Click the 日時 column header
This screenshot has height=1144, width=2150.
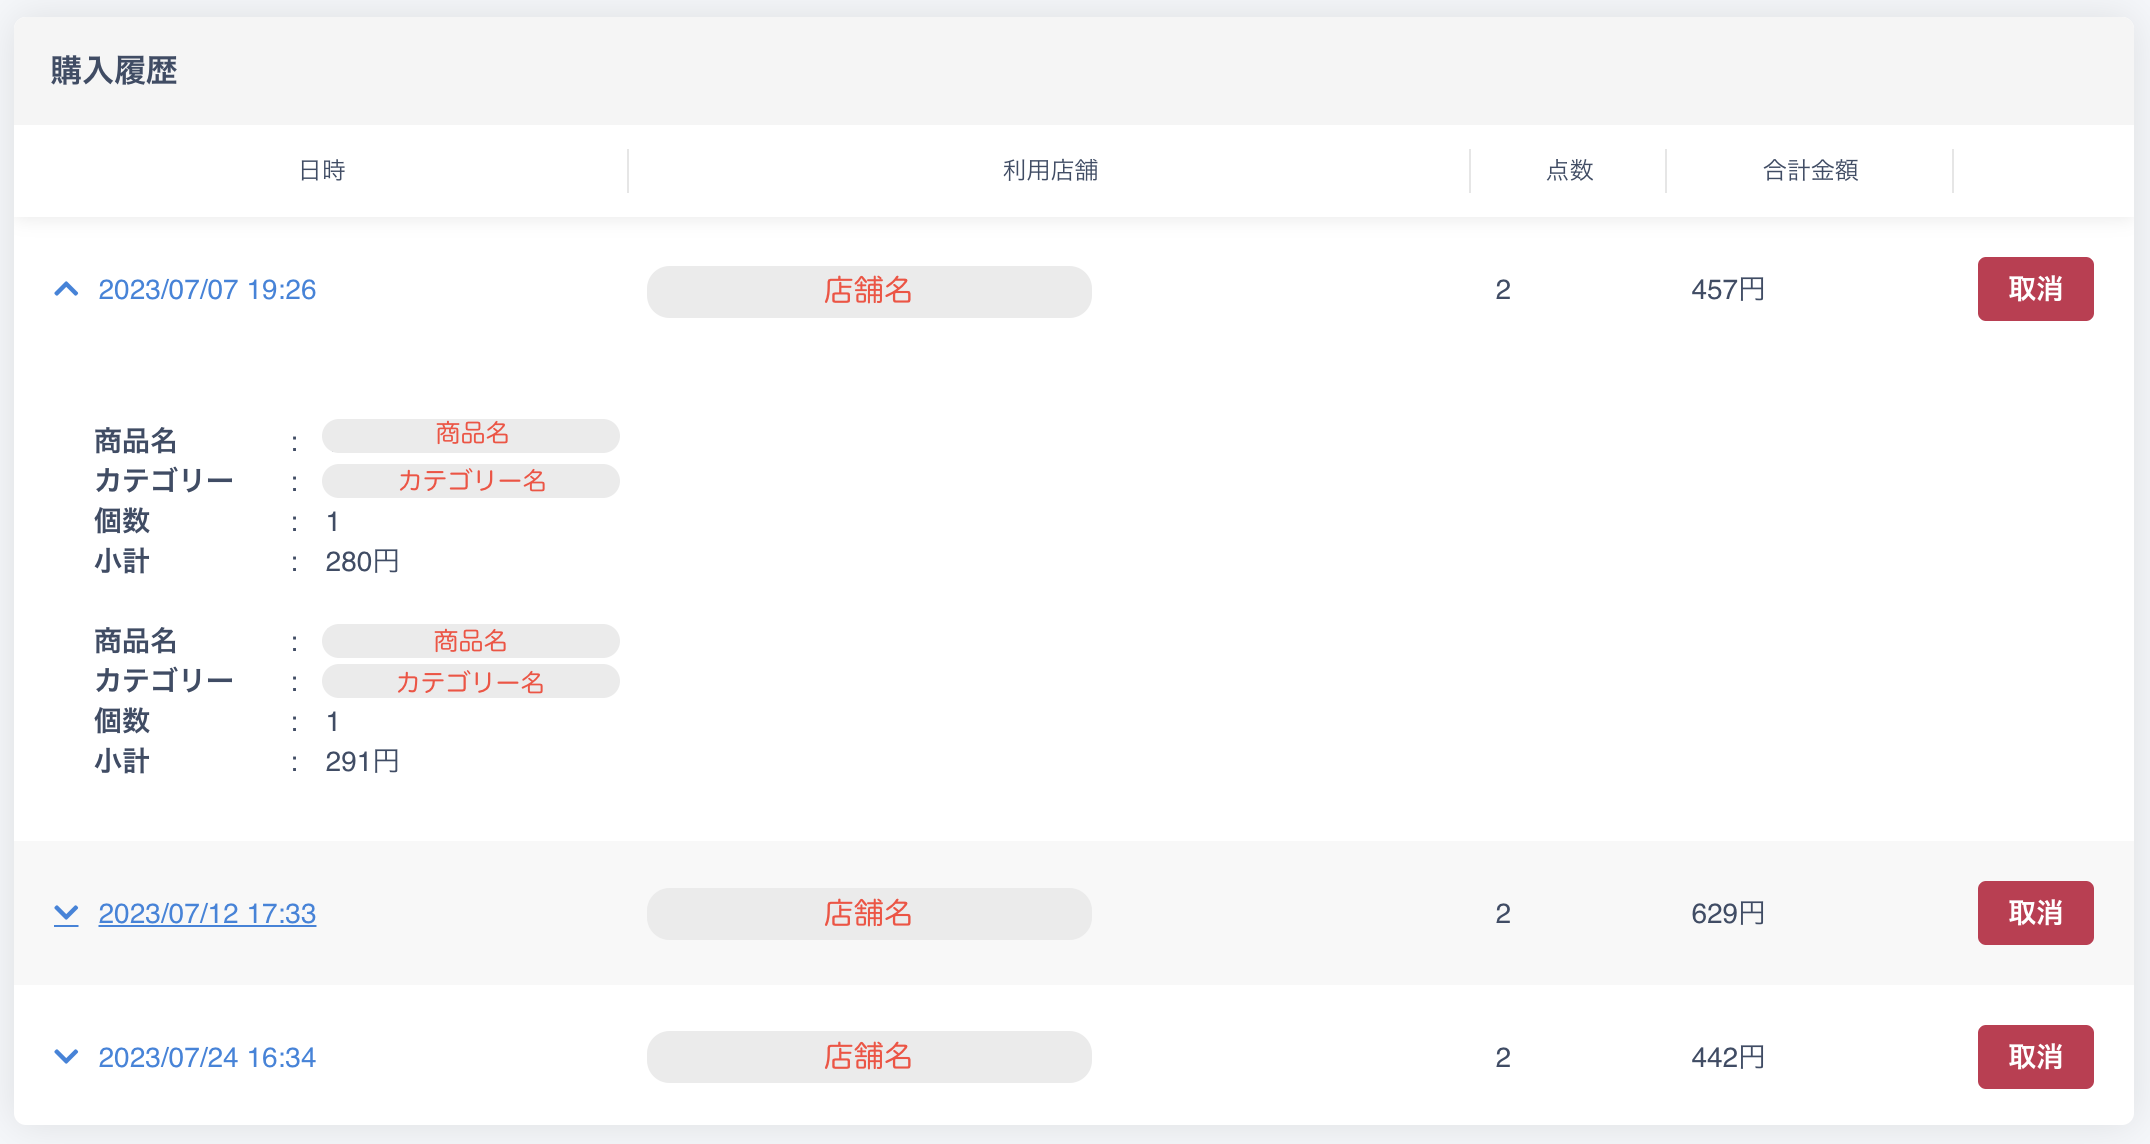pos(322,171)
